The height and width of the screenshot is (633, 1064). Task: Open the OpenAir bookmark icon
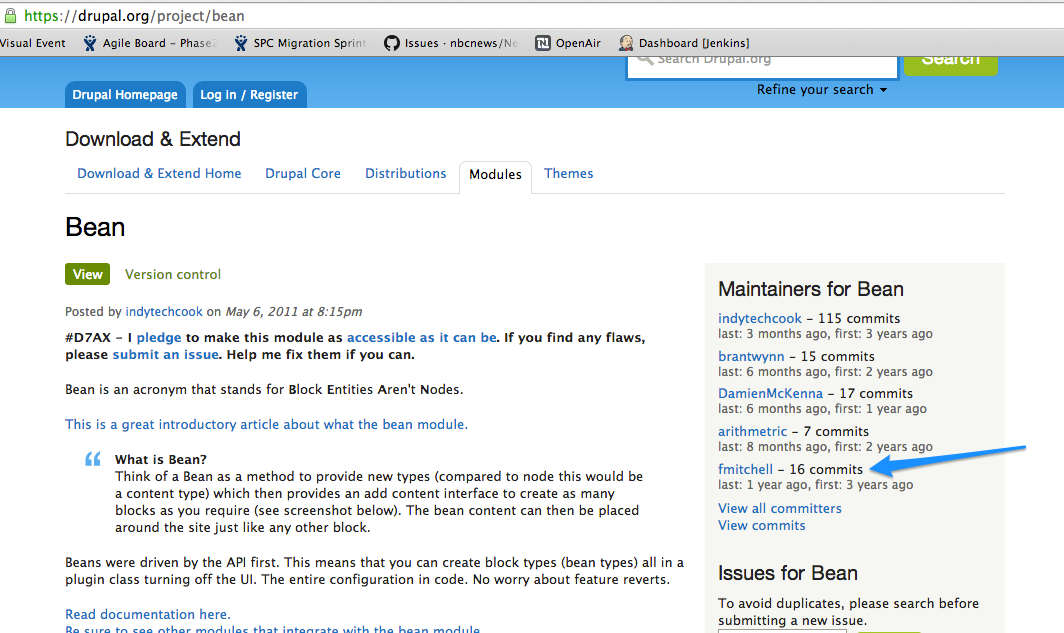(543, 43)
